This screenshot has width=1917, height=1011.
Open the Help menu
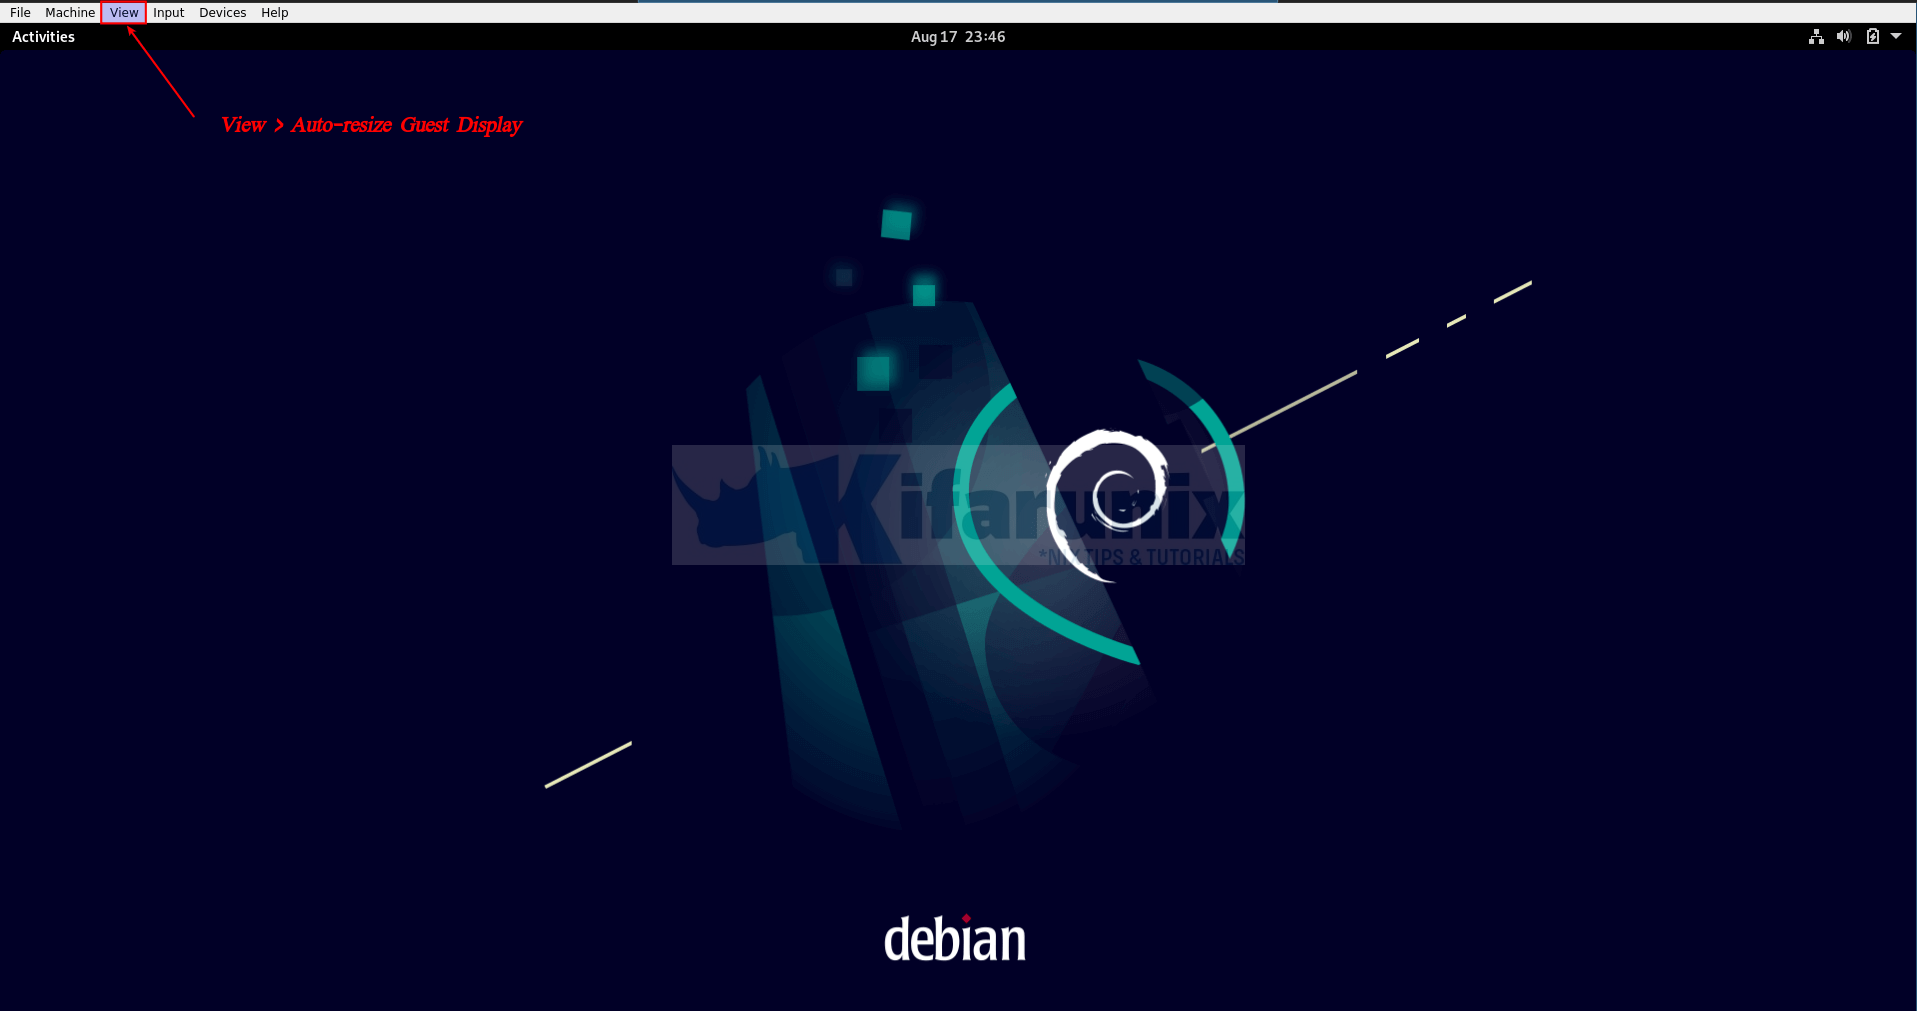[273, 12]
